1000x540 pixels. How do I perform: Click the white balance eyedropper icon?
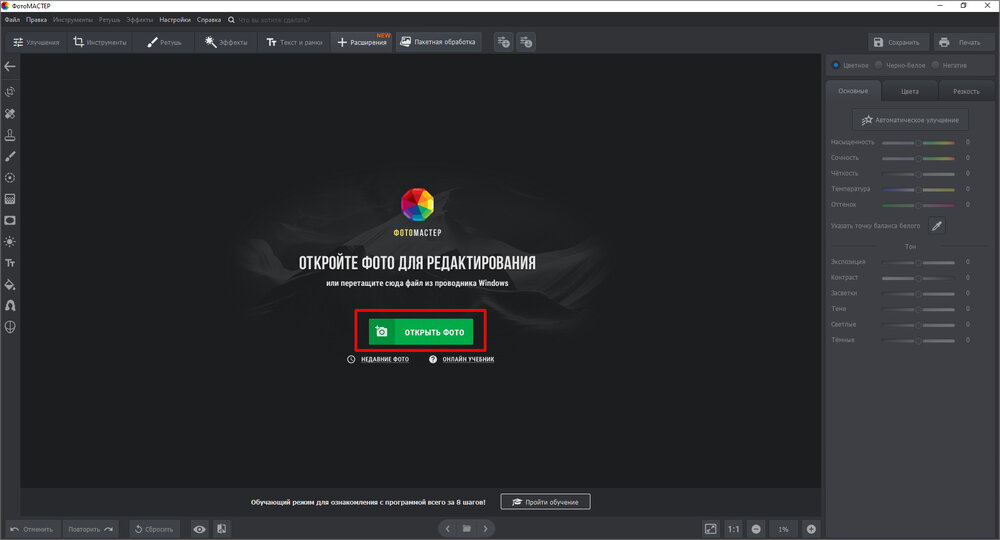pyautogui.click(x=936, y=226)
